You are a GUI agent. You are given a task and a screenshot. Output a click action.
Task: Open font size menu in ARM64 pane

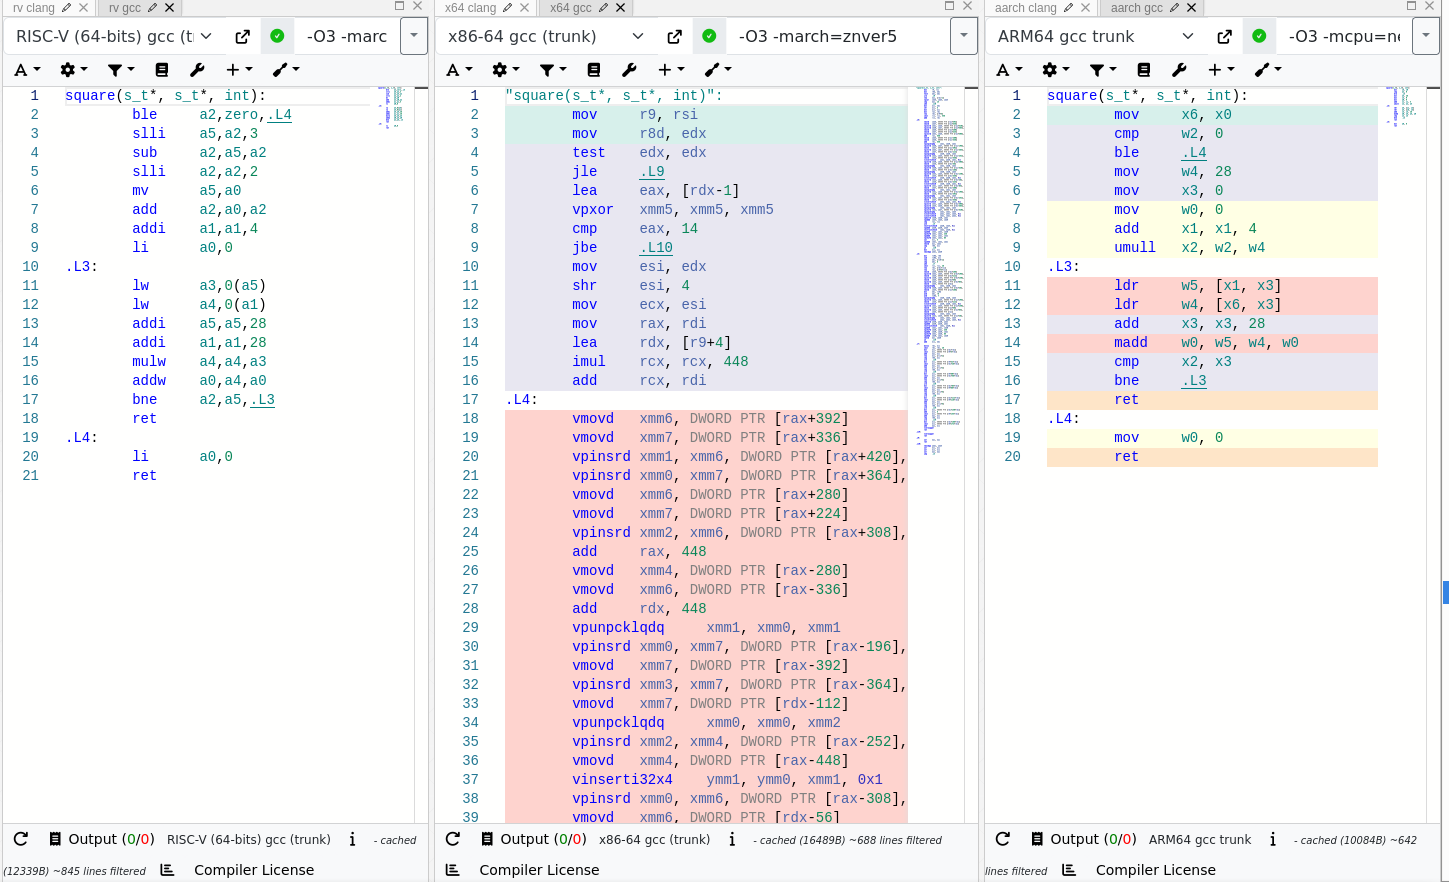[x=1009, y=70]
